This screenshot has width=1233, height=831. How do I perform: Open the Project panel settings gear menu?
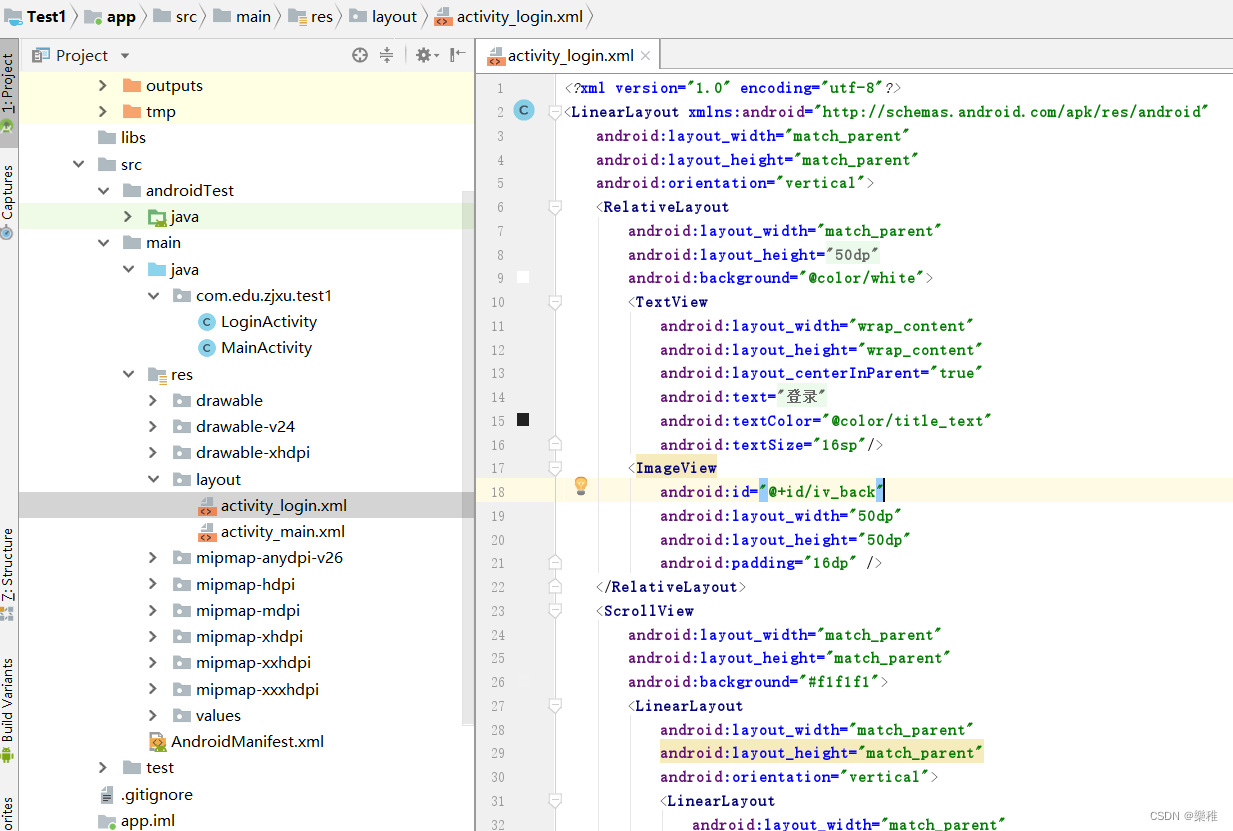coord(424,55)
